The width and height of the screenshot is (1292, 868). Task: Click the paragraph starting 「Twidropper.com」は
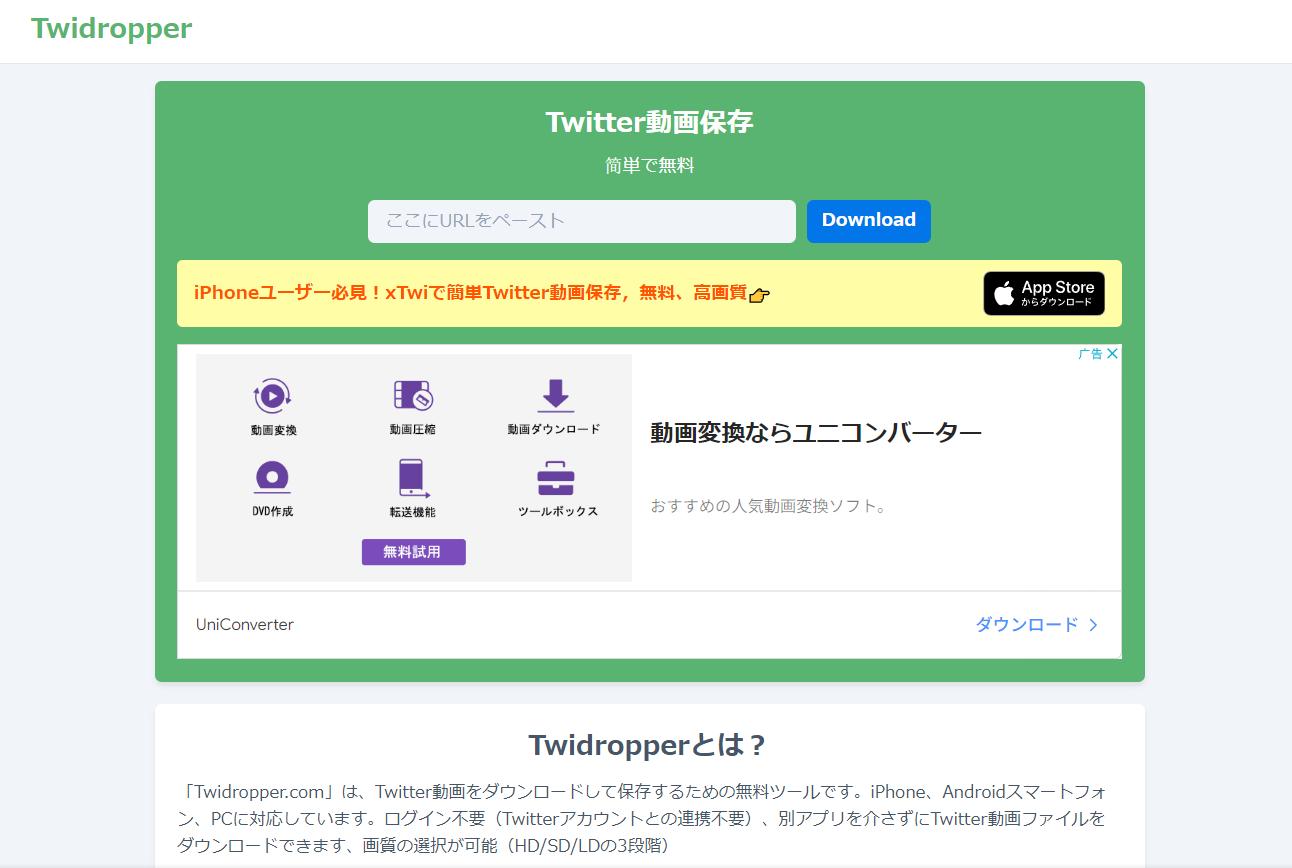point(644,818)
